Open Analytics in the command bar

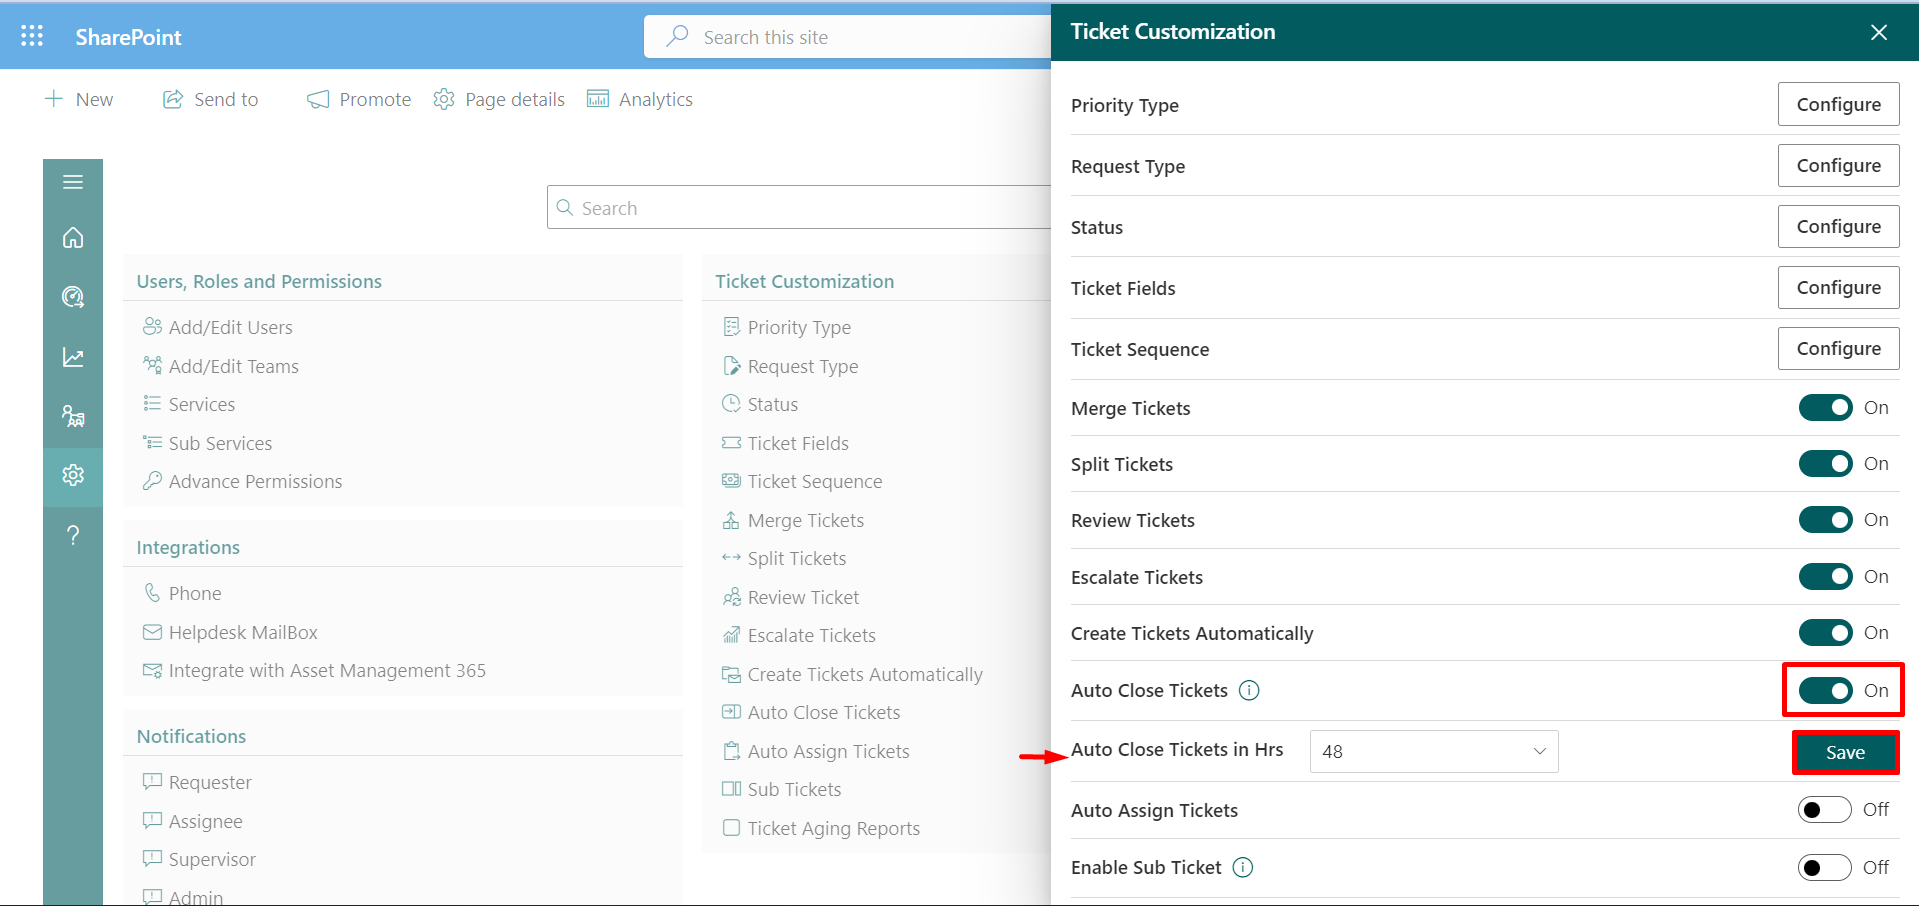[x=640, y=99]
